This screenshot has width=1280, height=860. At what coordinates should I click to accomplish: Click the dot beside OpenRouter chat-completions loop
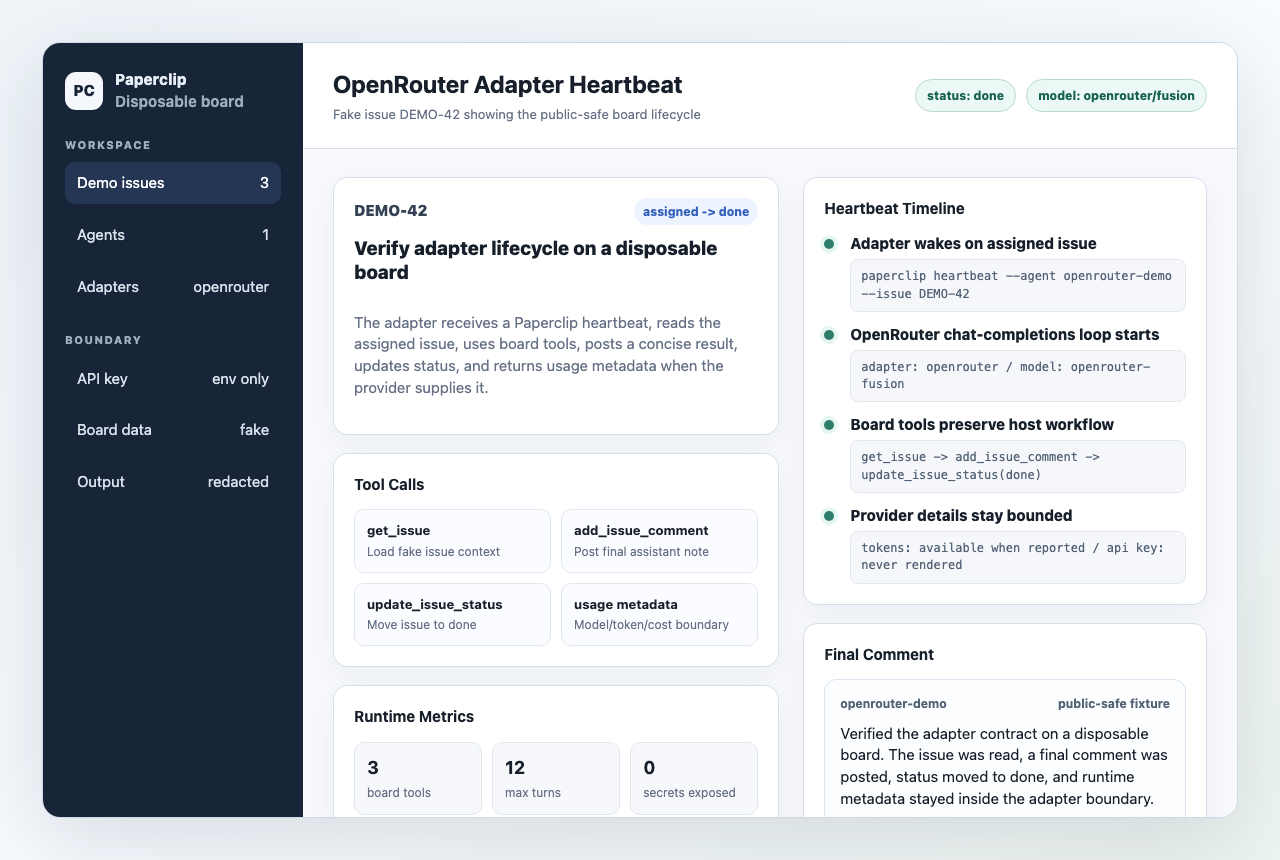click(x=829, y=334)
